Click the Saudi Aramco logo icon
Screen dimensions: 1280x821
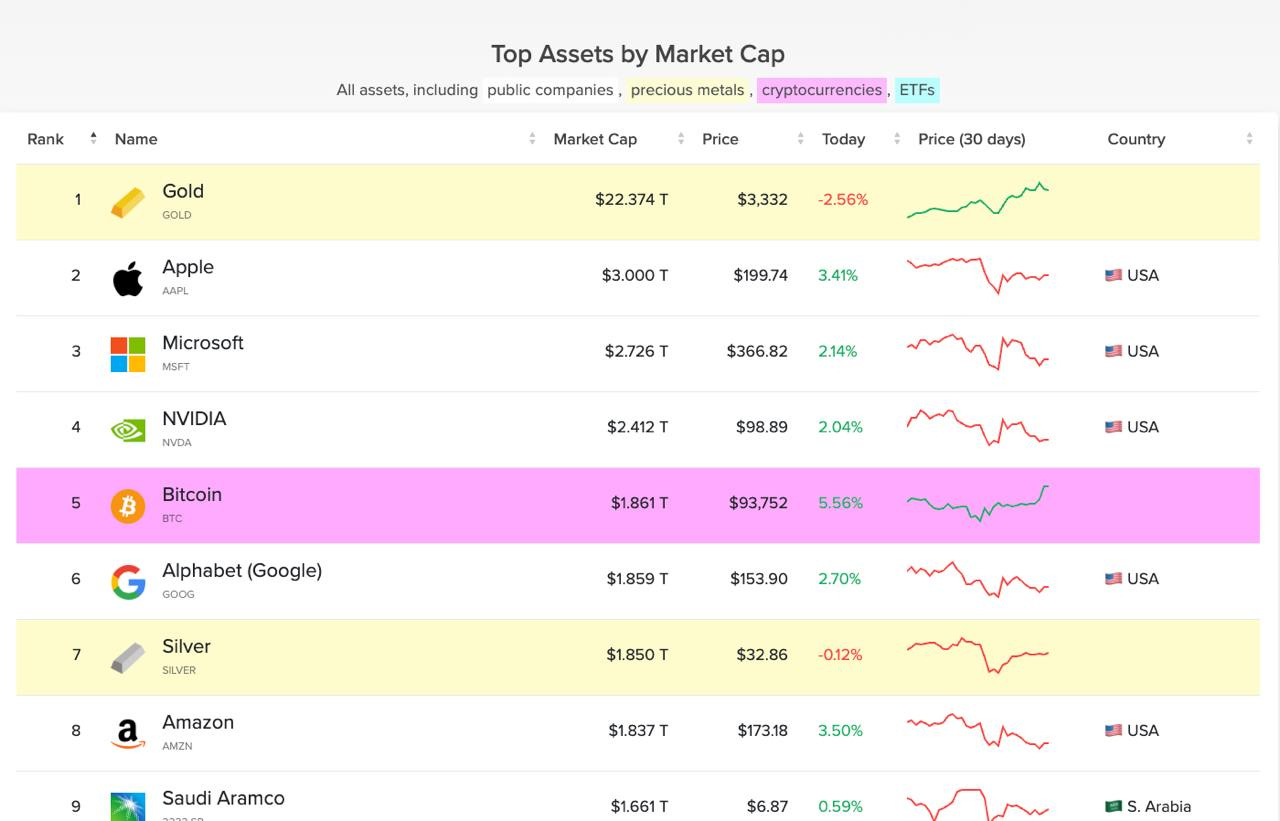128,807
